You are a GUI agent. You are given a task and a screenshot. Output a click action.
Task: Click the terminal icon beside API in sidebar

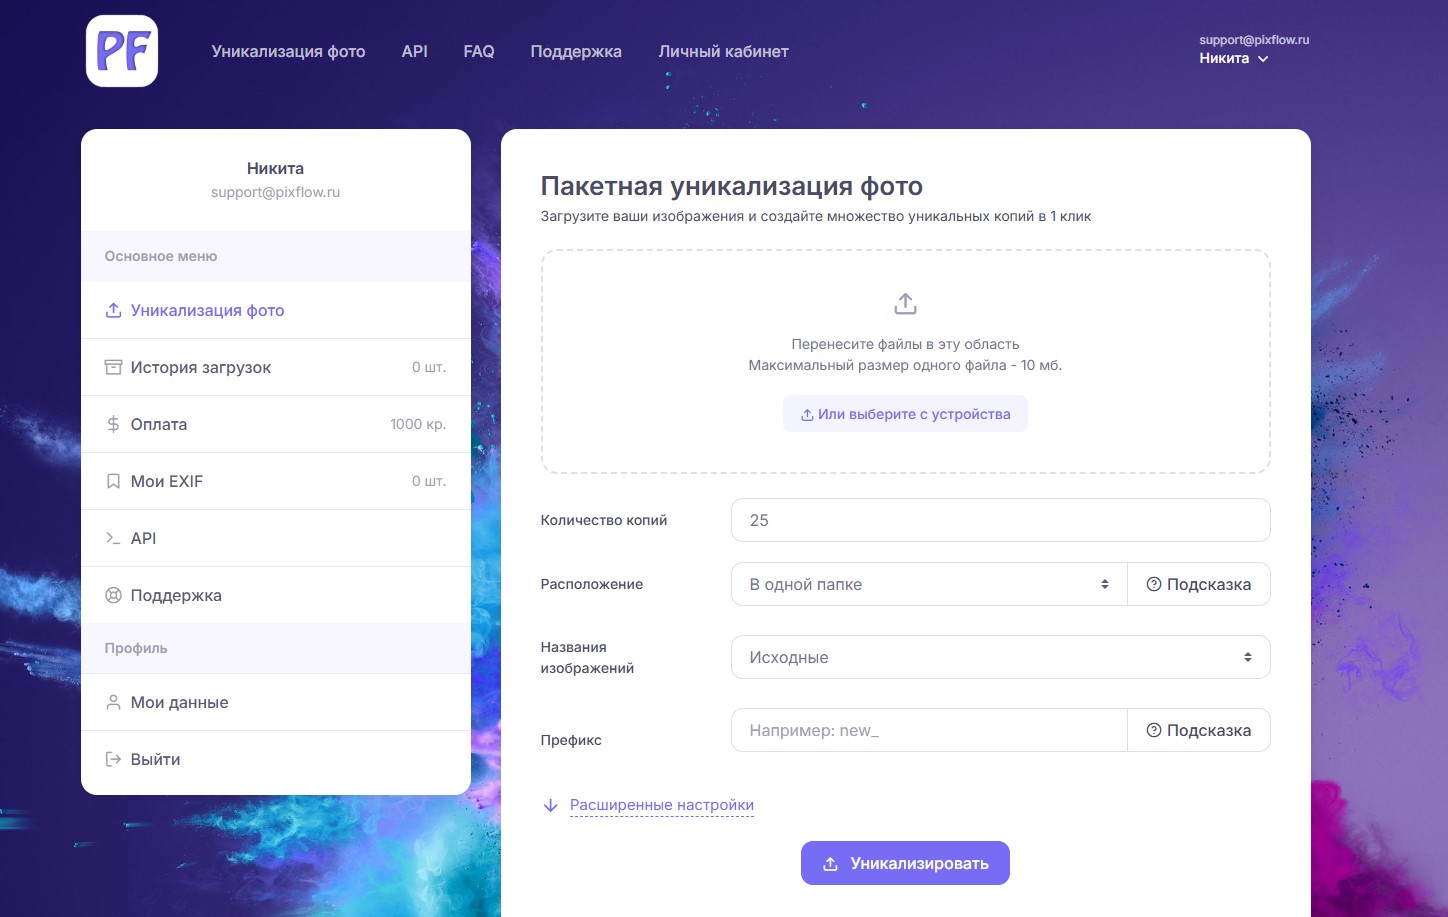click(x=114, y=538)
